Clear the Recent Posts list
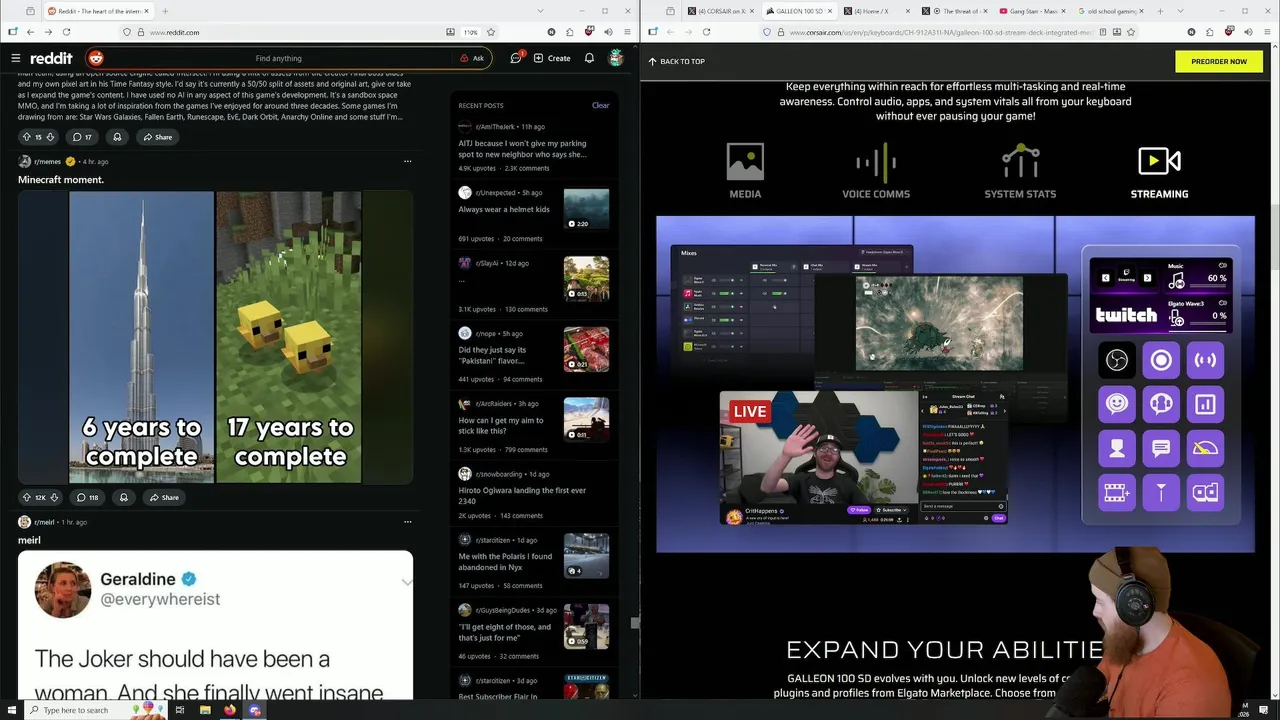The width and height of the screenshot is (1280, 720). click(x=600, y=105)
